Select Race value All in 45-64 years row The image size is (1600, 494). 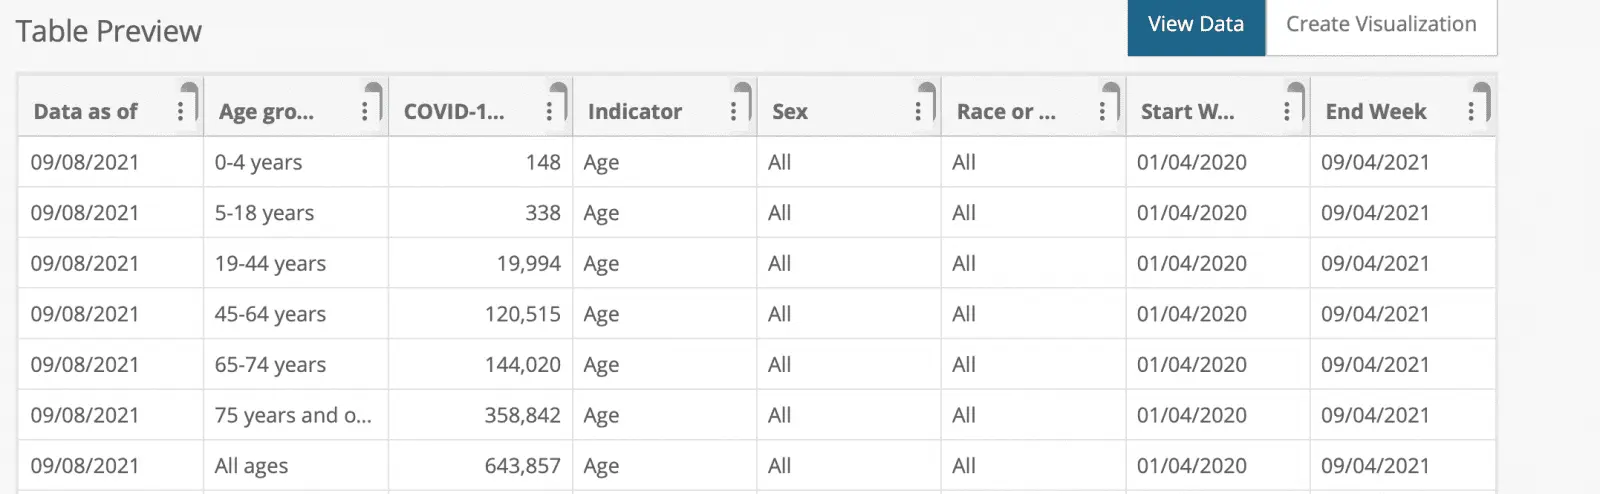click(964, 314)
